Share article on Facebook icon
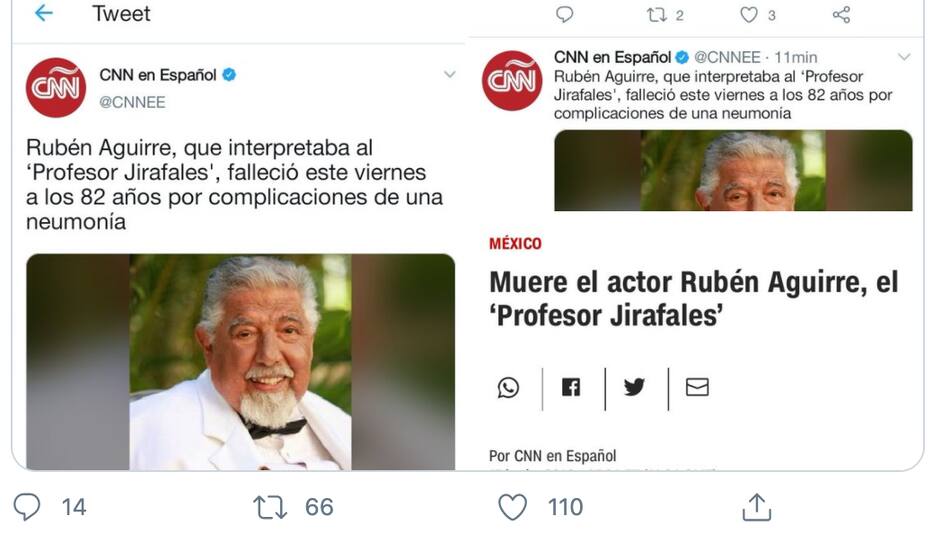 (571, 387)
